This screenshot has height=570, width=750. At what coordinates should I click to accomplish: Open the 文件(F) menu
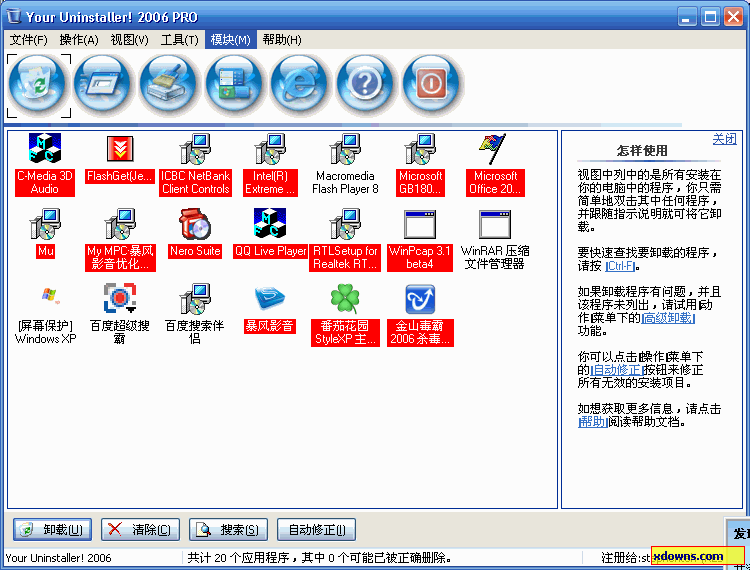tap(29, 40)
